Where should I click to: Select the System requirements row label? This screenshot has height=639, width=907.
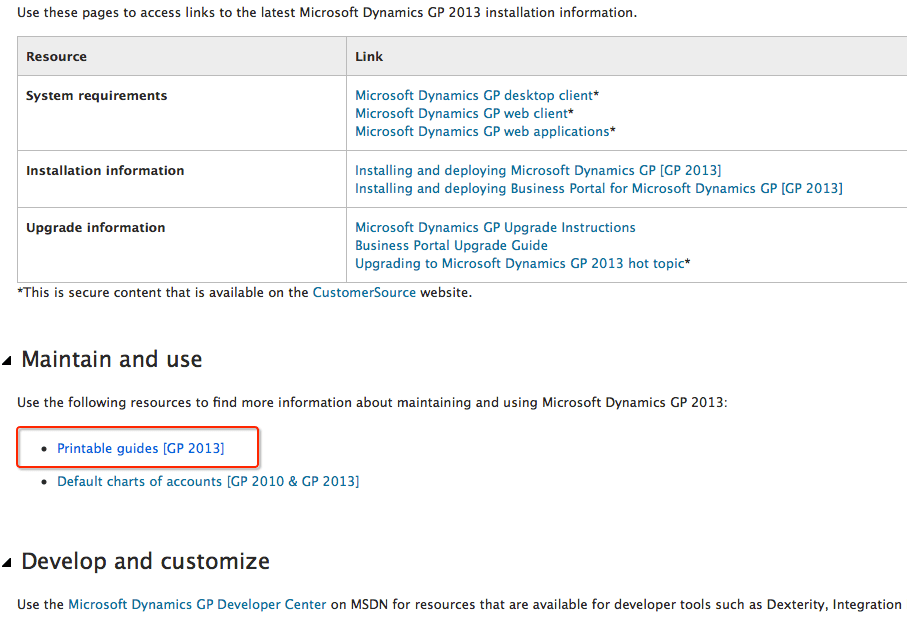click(96, 96)
